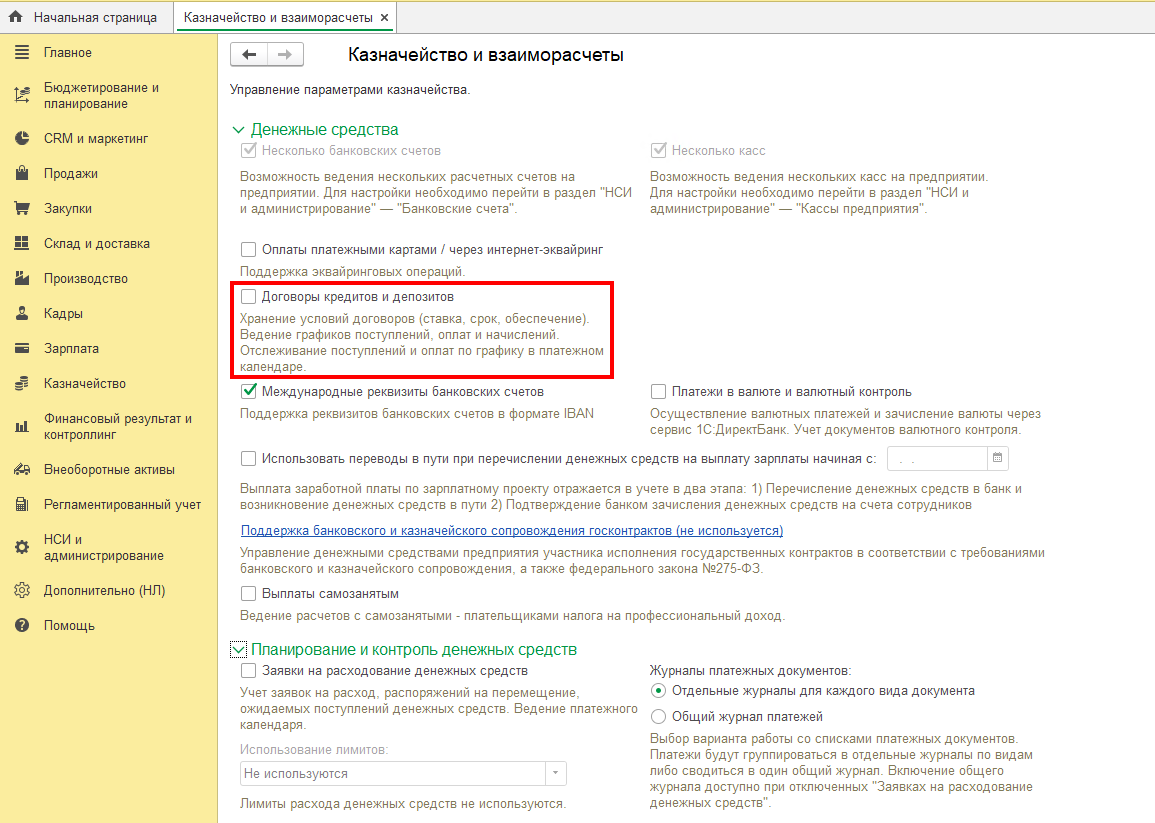1155x823 pixels.
Task: Open the Казначейство section
Action: [x=85, y=383]
